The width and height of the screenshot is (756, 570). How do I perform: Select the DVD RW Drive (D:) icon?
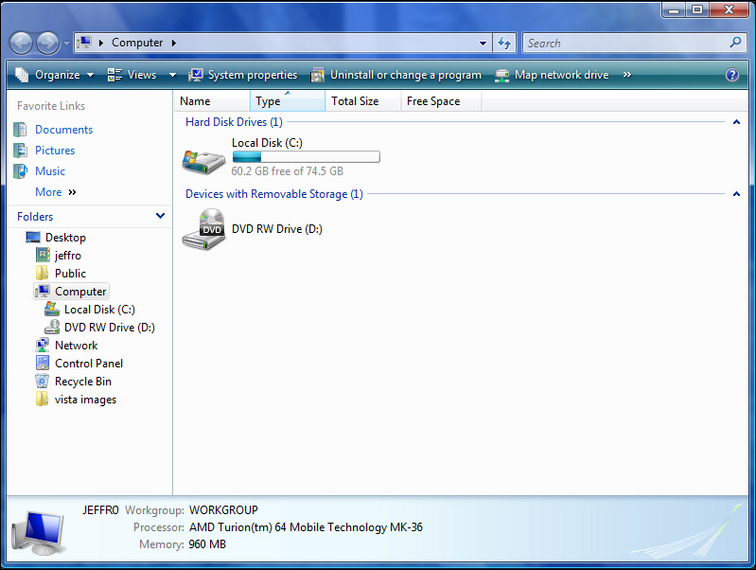click(x=204, y=229)
